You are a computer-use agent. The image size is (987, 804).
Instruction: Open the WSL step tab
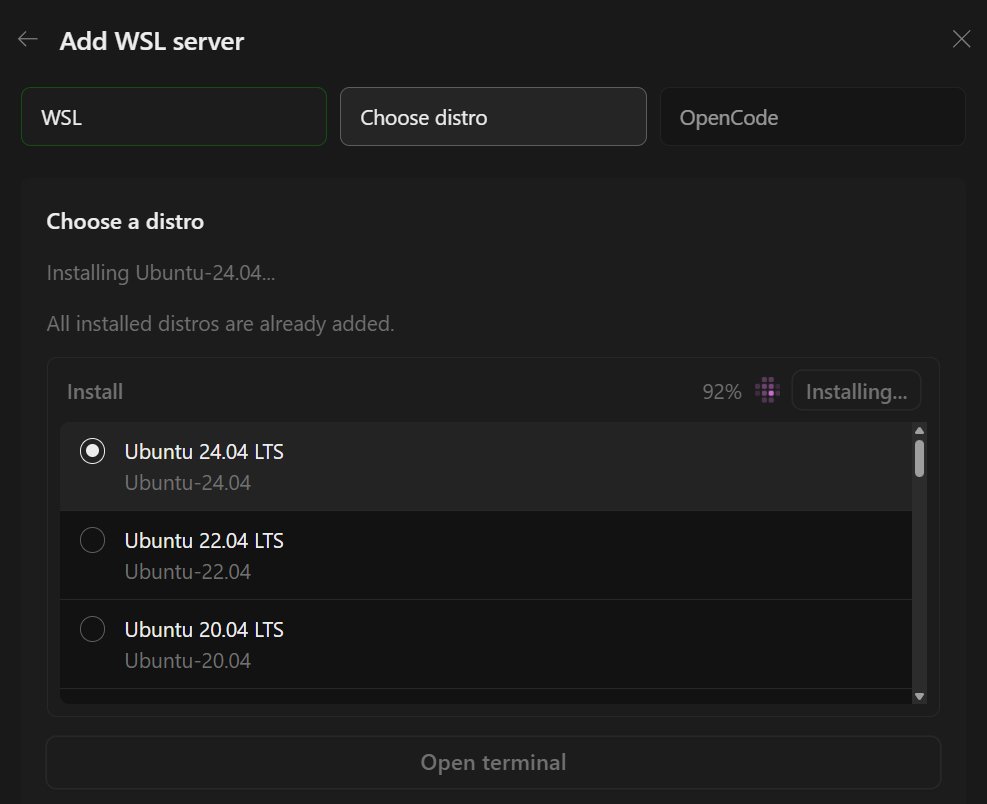(x=174, y=116)
